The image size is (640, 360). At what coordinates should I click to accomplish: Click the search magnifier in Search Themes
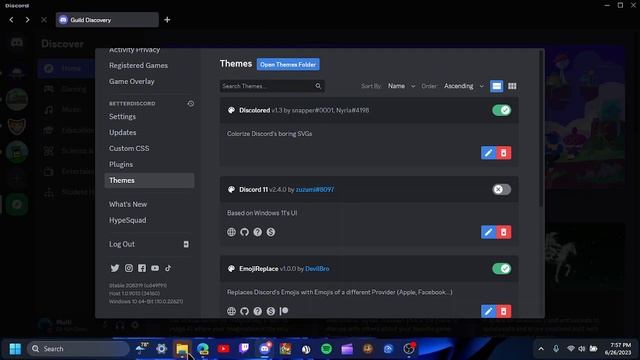(318, 86)
